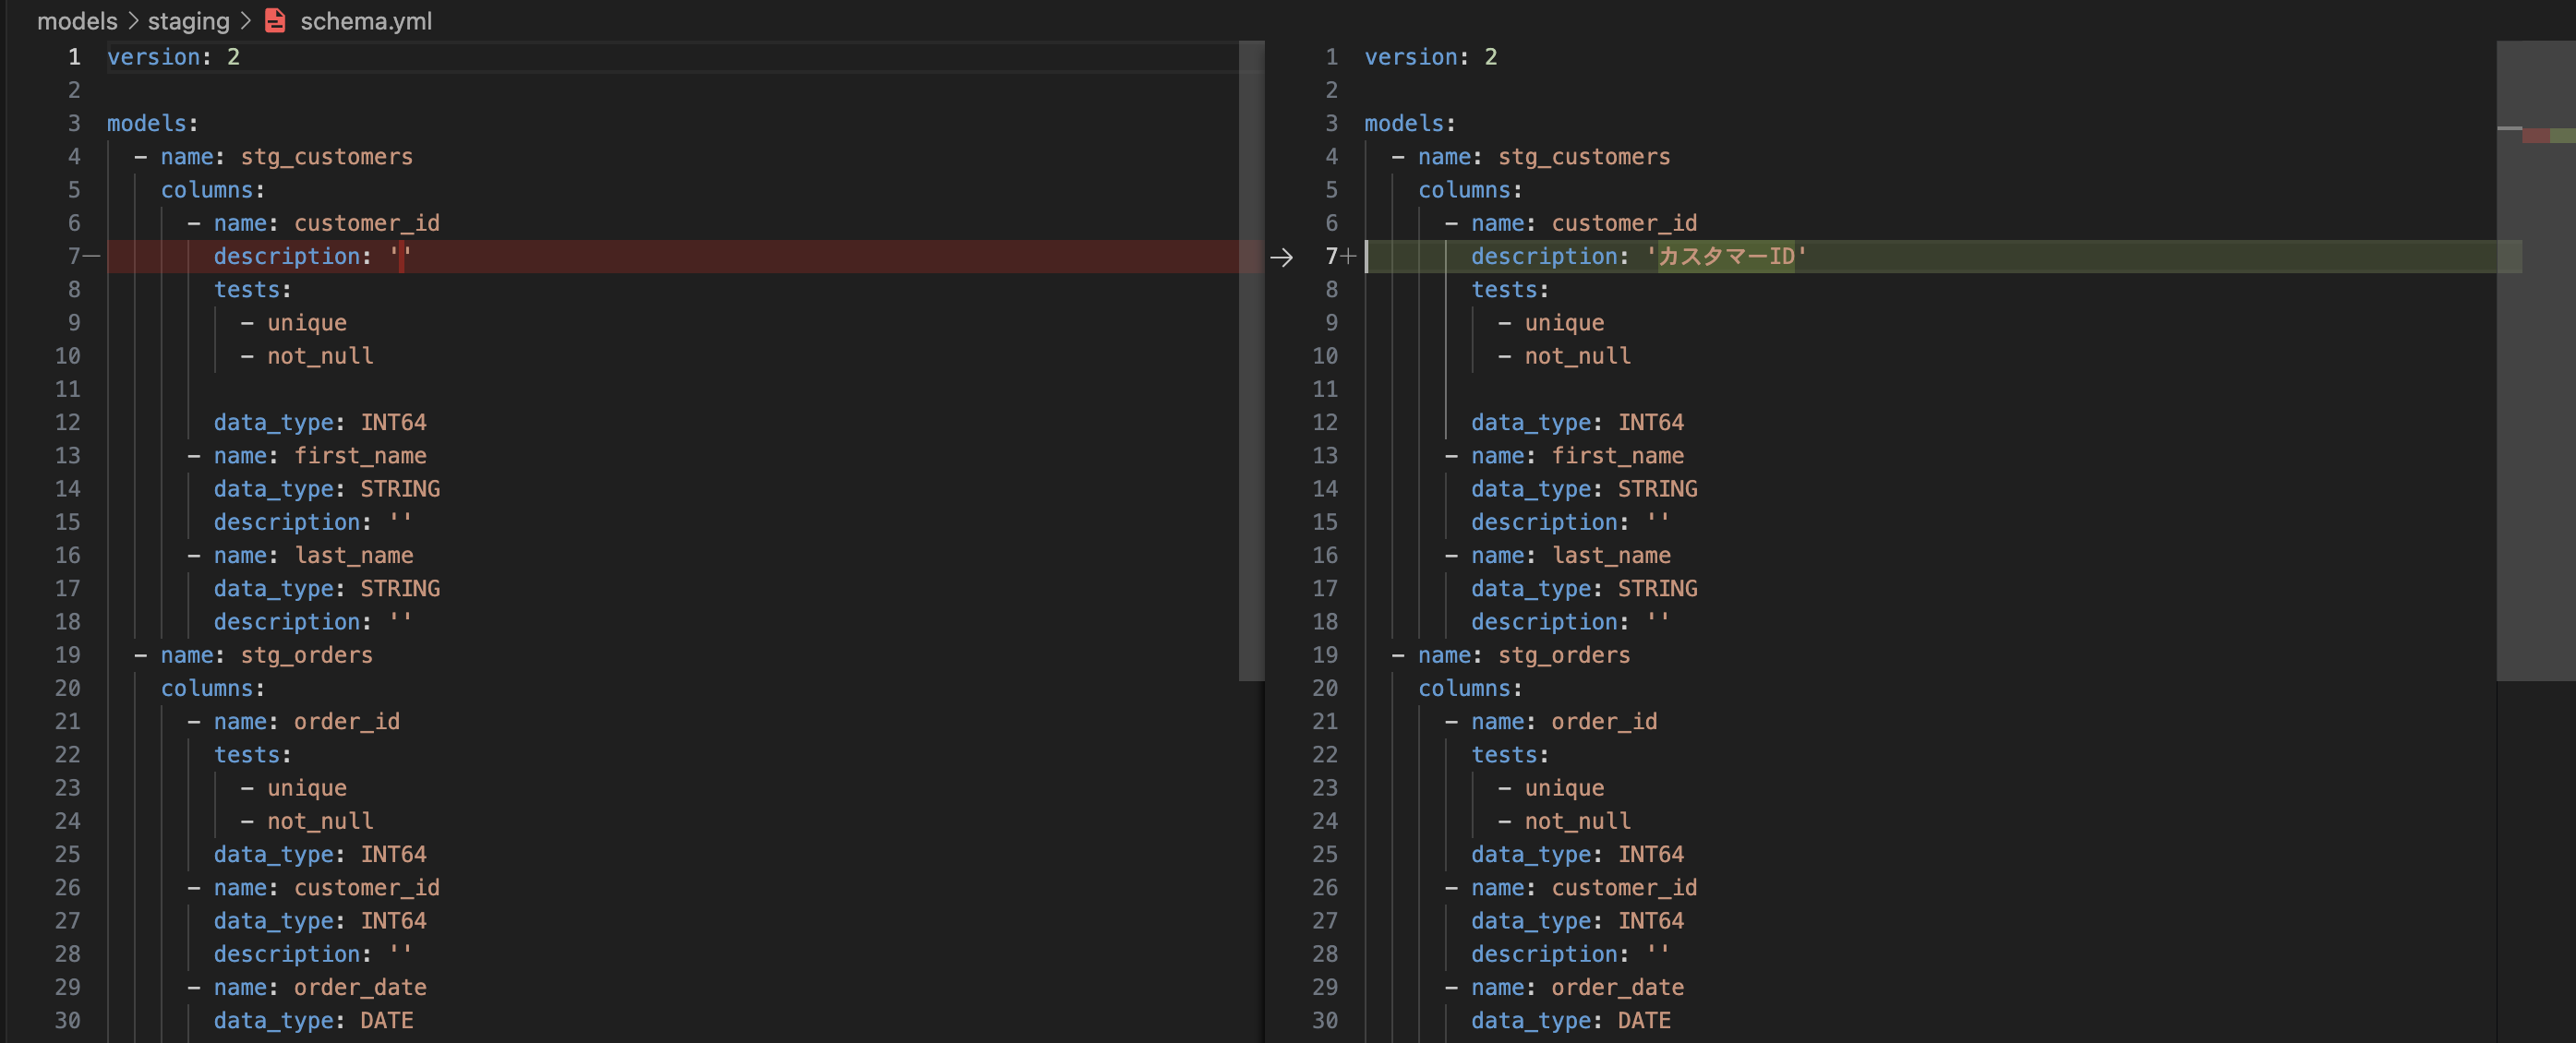
Task: Click the minus marker beside left line 7
Action: (91, 257)
